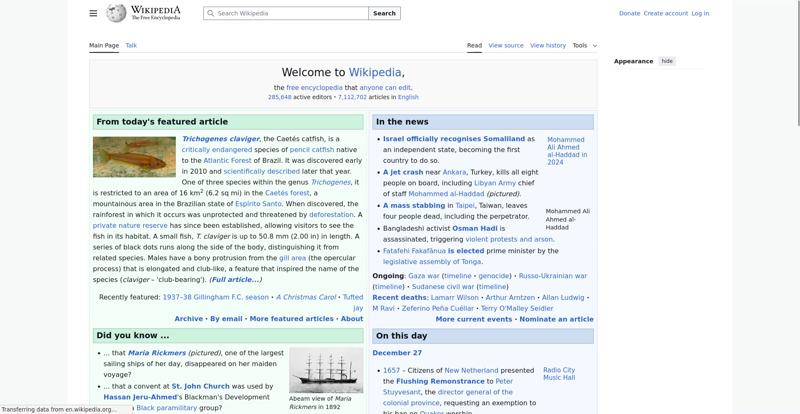Select the View source tab
800x414 pixels.
tap(506, 45)
